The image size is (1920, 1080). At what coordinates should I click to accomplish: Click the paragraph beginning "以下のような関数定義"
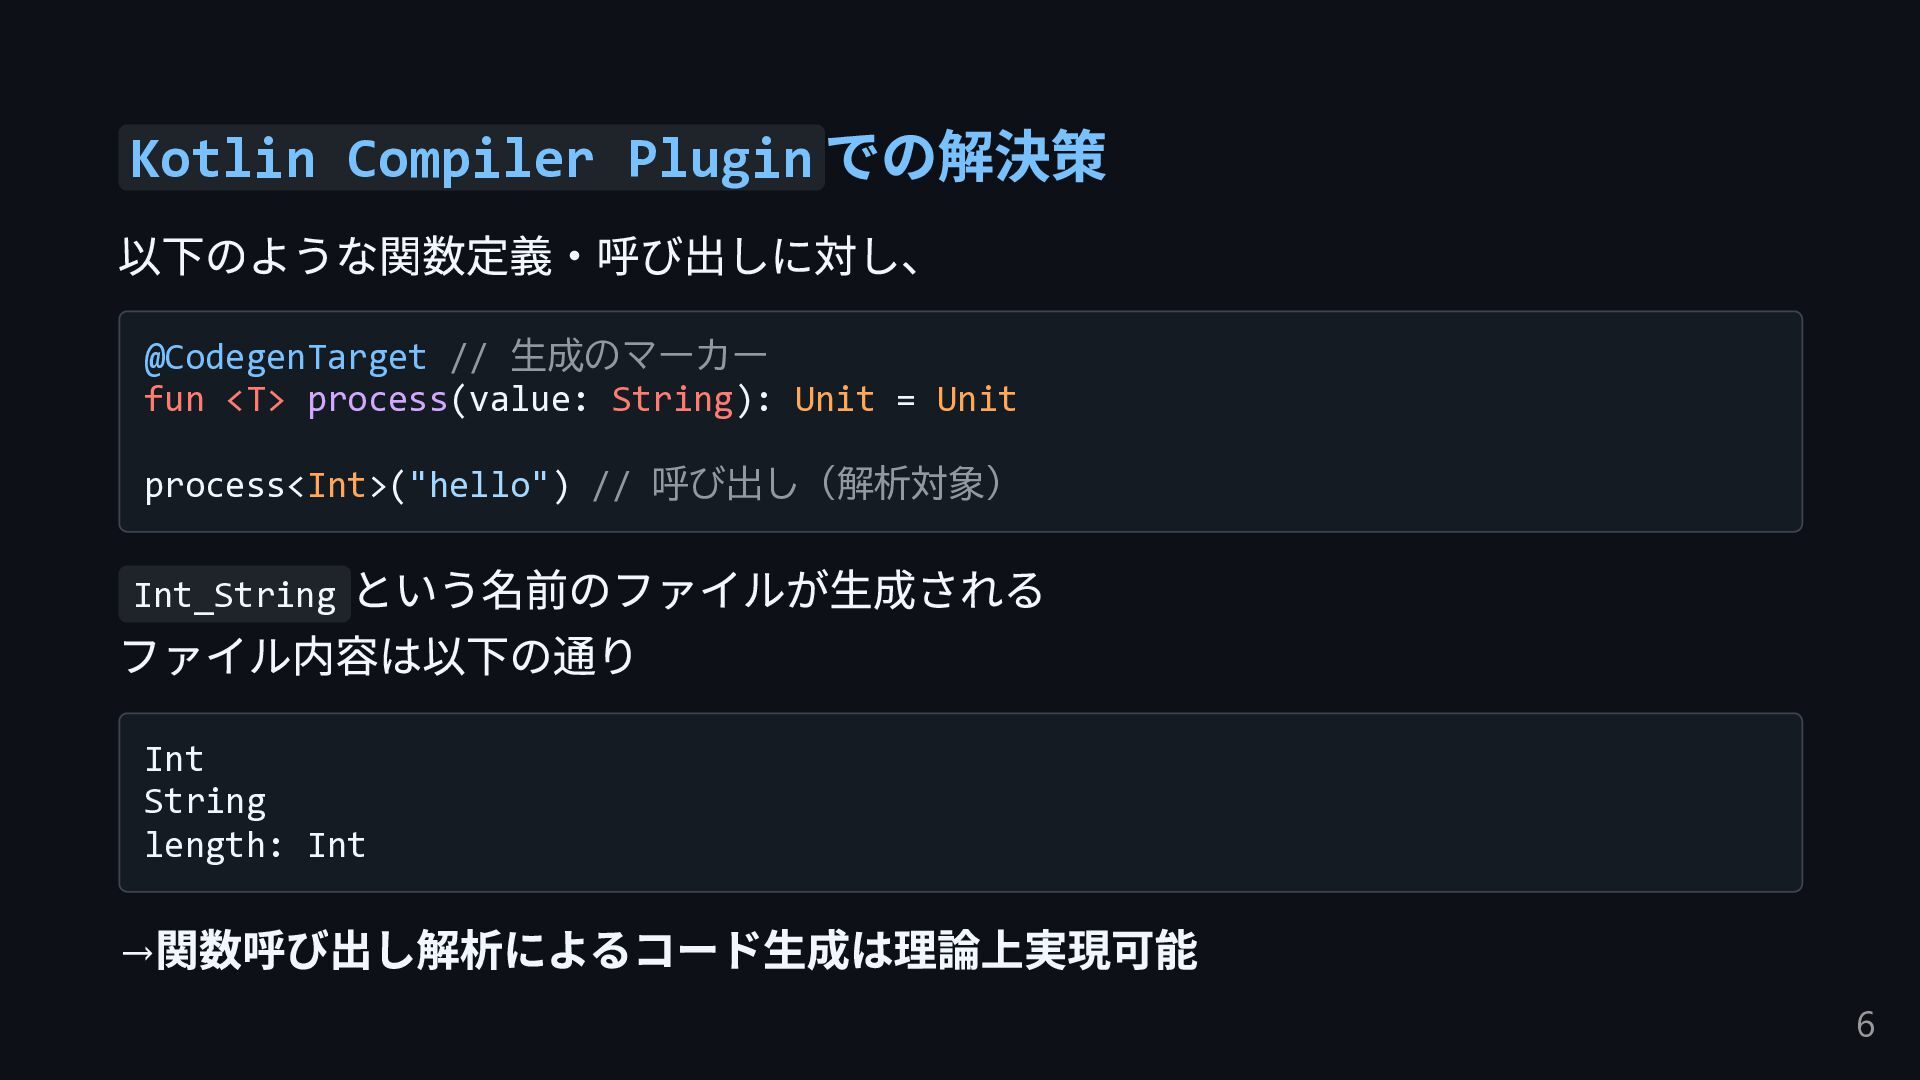click(520, 256)
